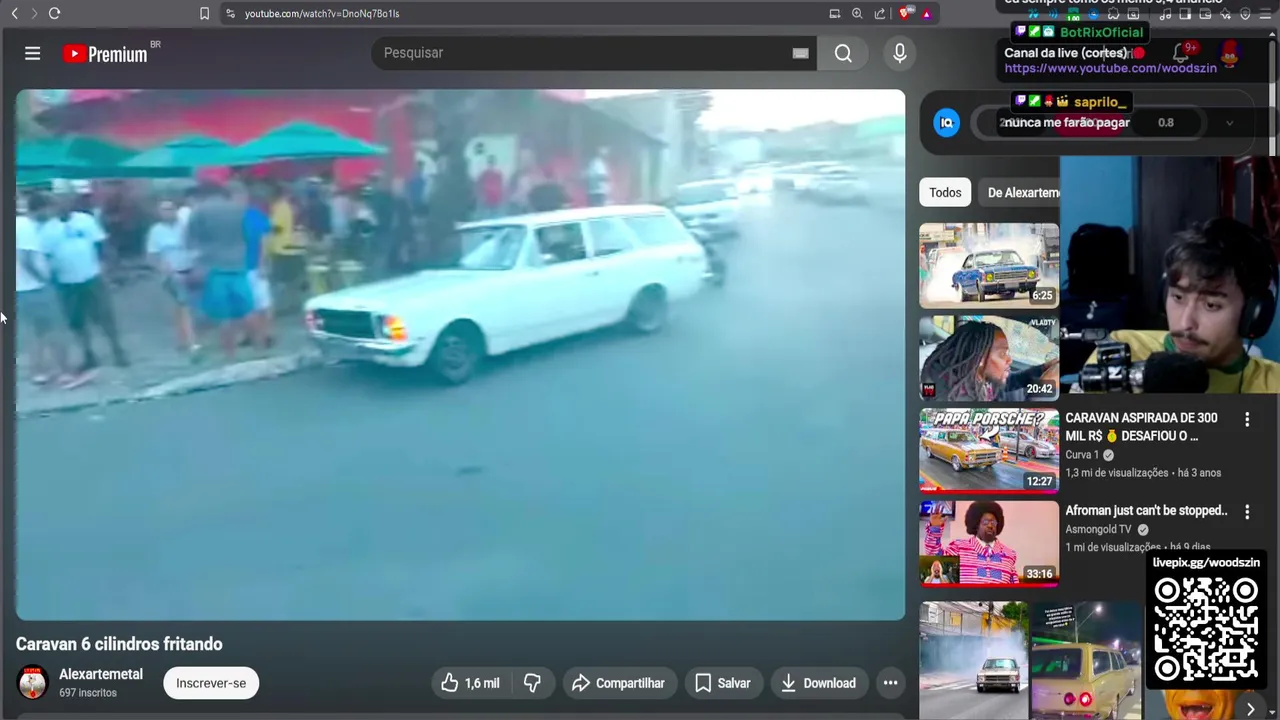View site information icon in address bar
The image size is (1280, 720).
point(230,13)
